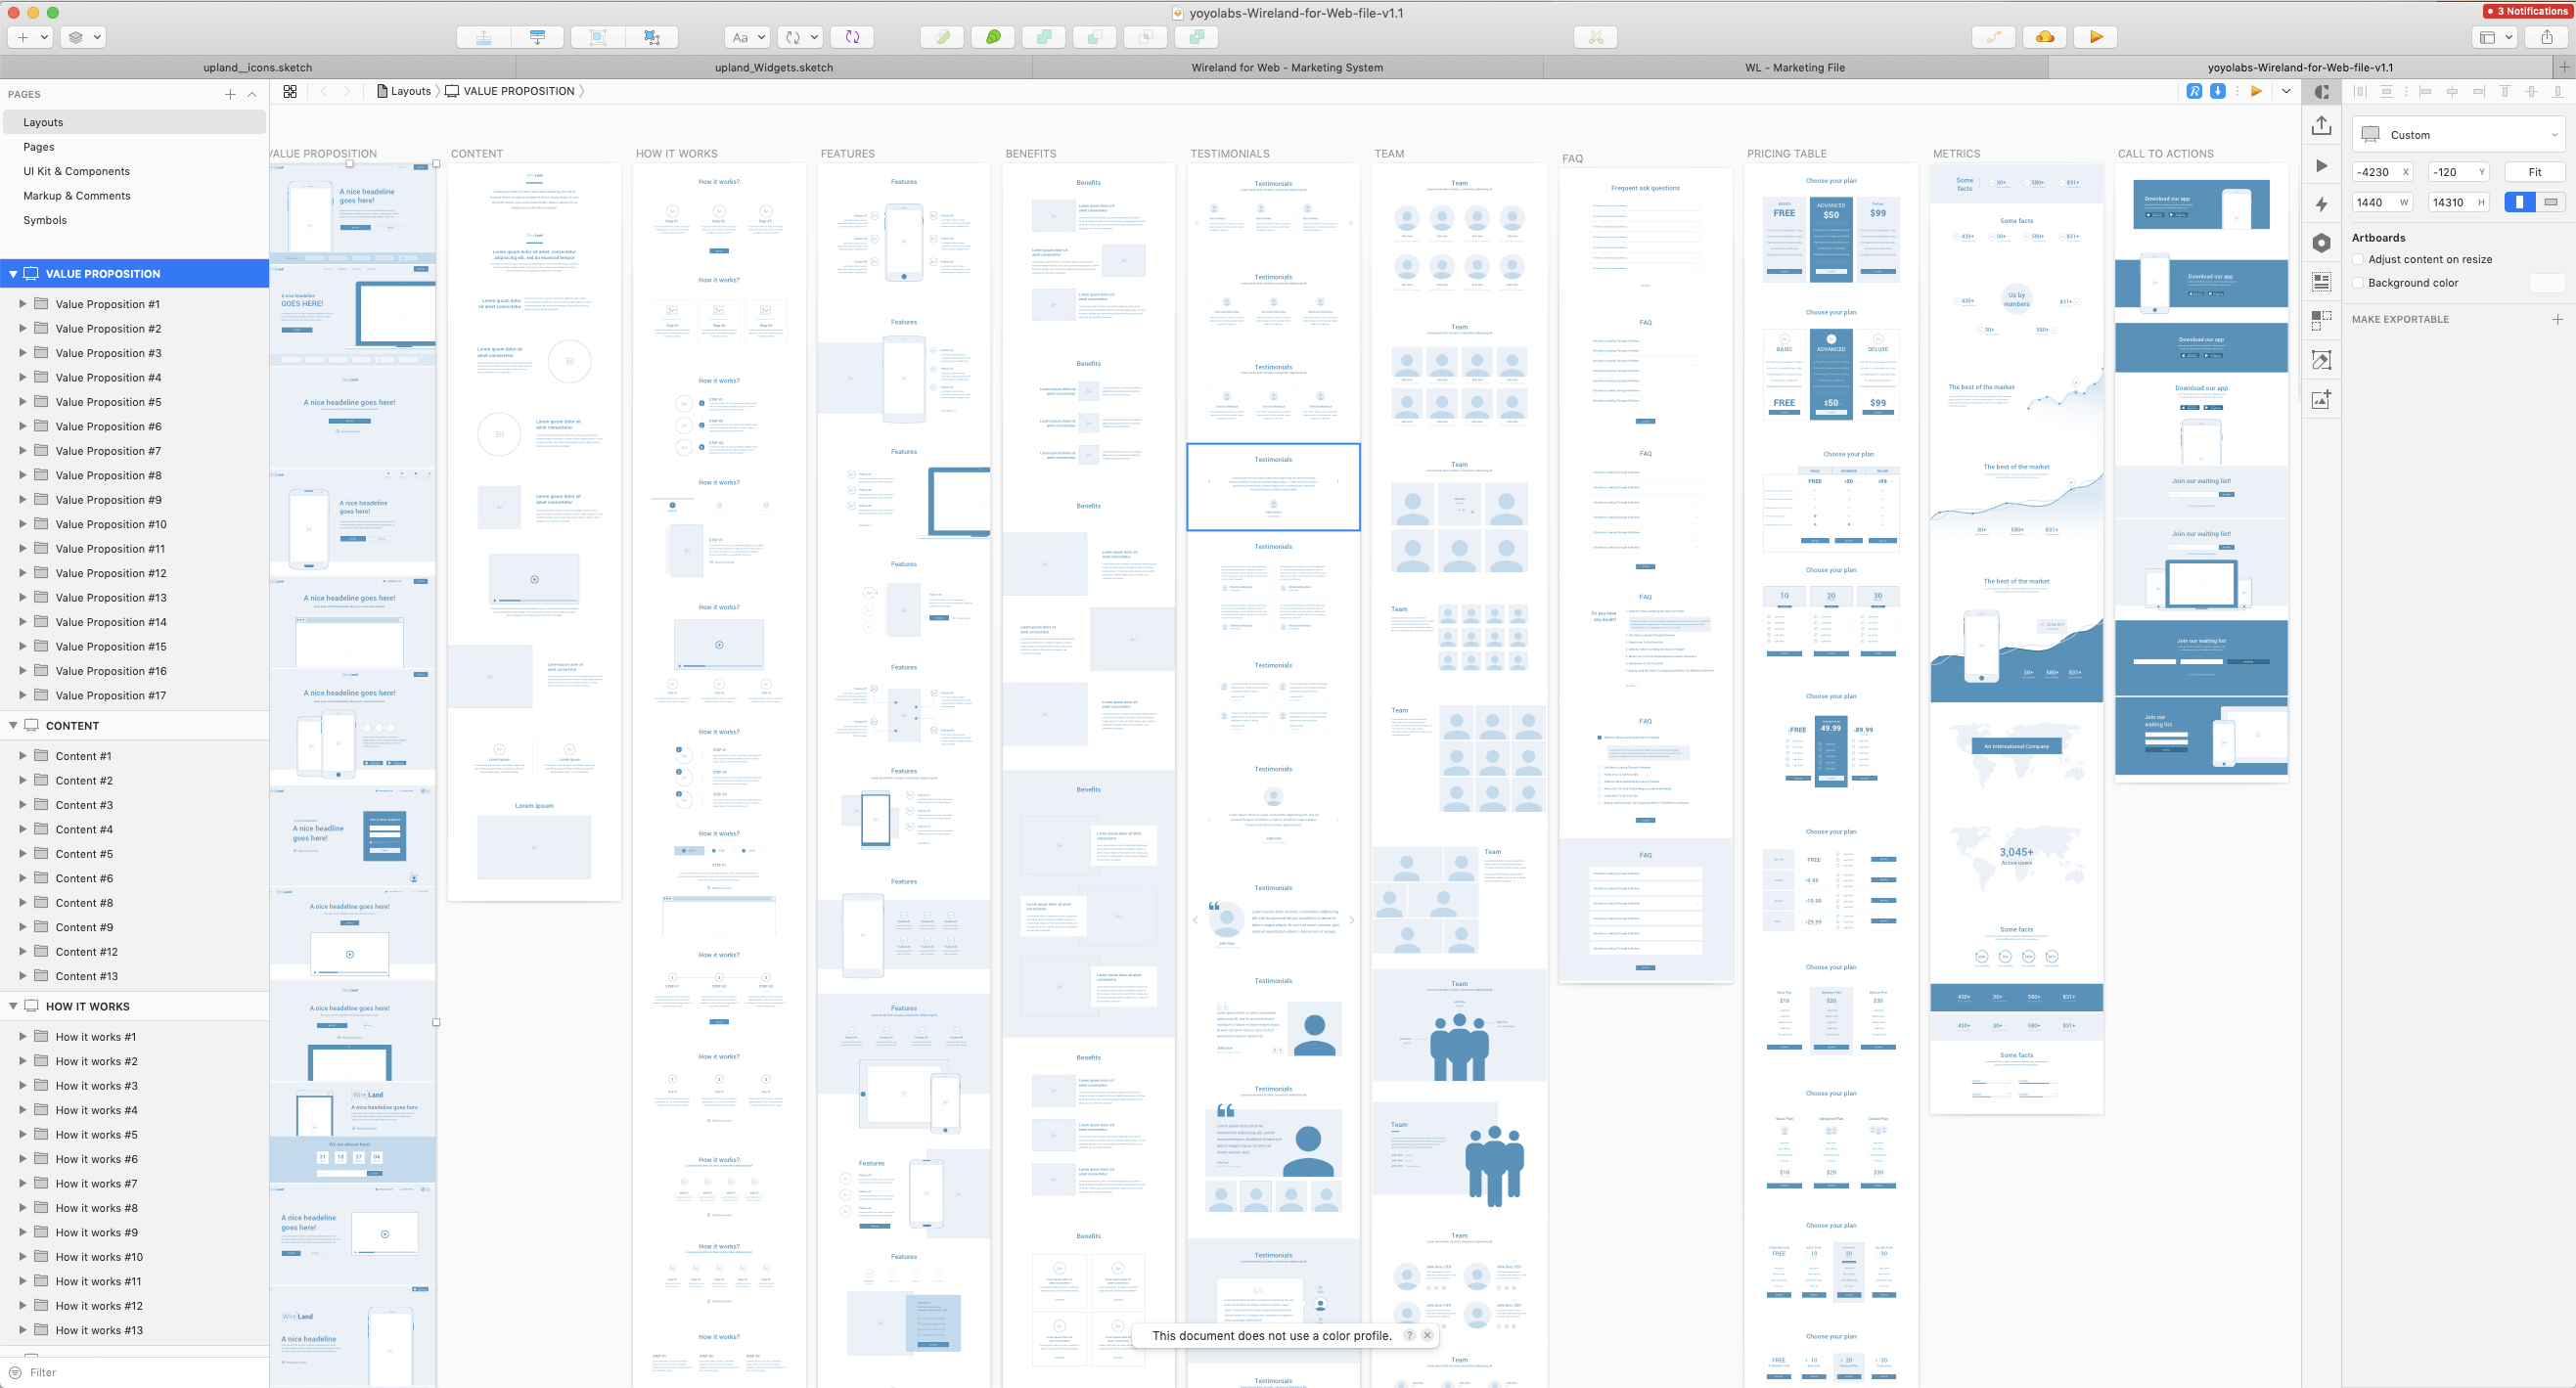
Task: Open the Insert plus menu in toolbar
Action: [x=30, y=37]
